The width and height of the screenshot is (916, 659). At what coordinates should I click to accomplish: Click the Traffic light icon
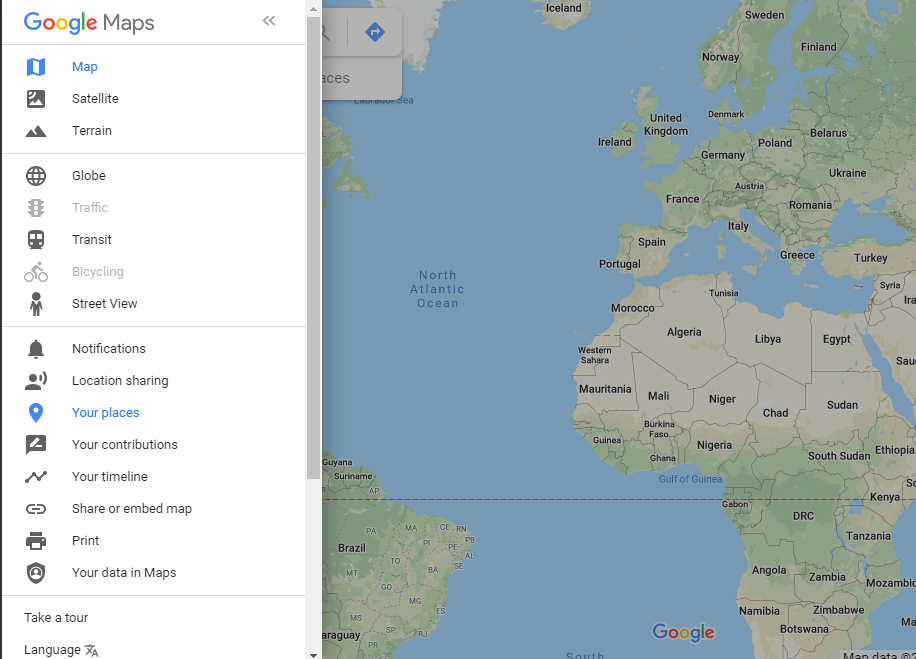[36, 208]
